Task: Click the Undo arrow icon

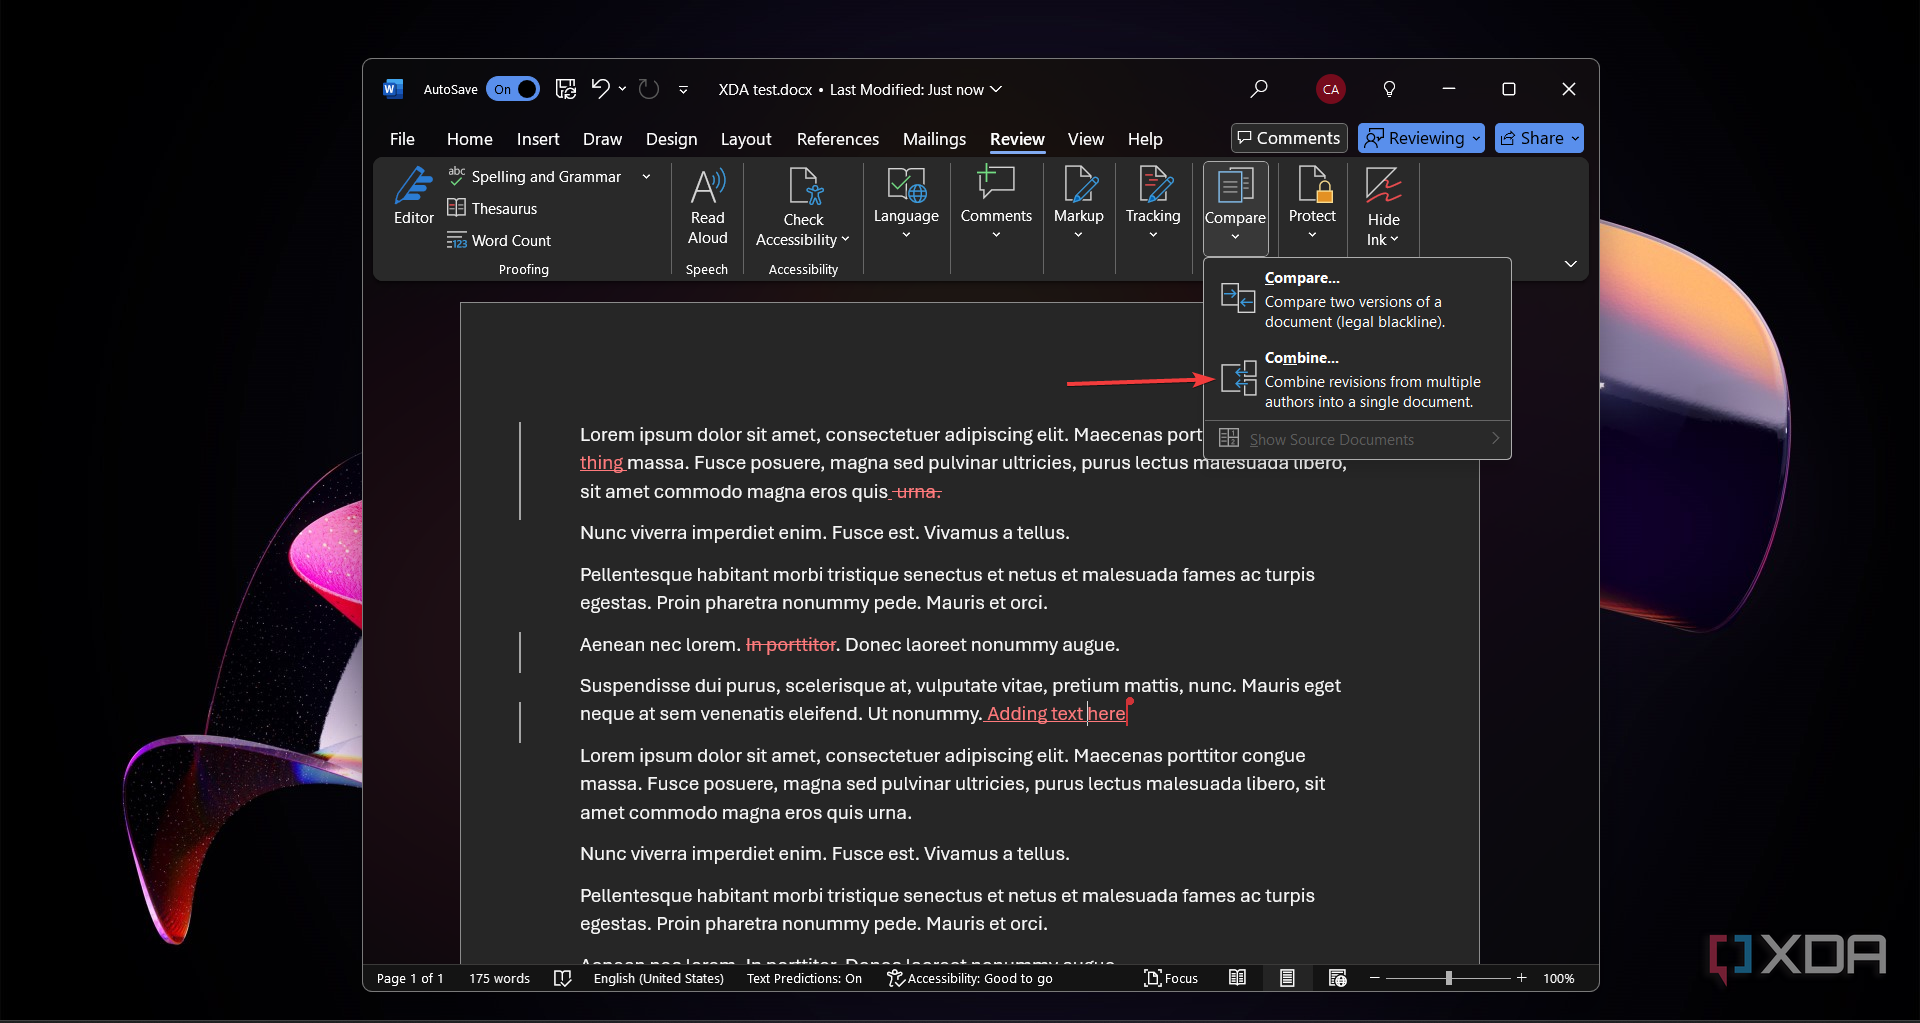Action: coord(599,89)
